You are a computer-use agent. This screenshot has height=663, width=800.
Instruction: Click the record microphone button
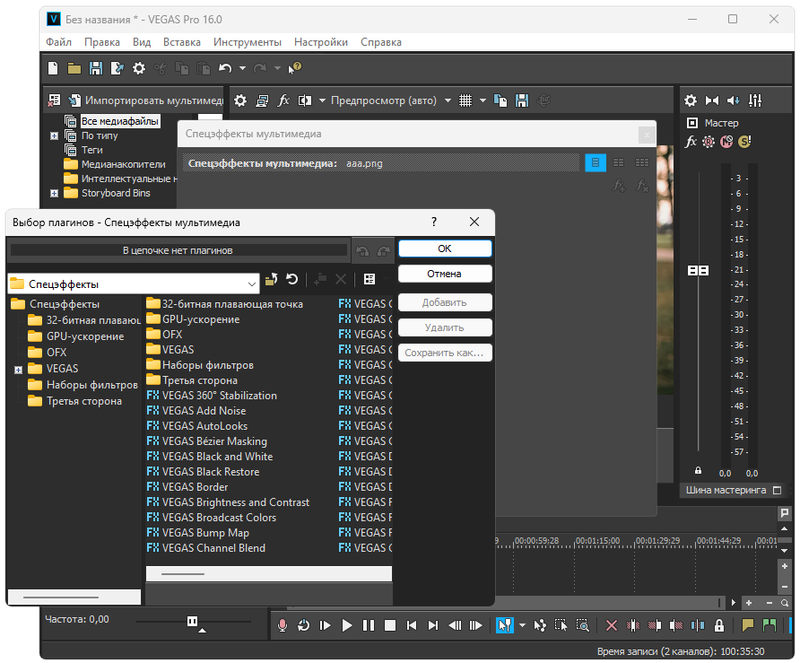[x=283, y=625]
